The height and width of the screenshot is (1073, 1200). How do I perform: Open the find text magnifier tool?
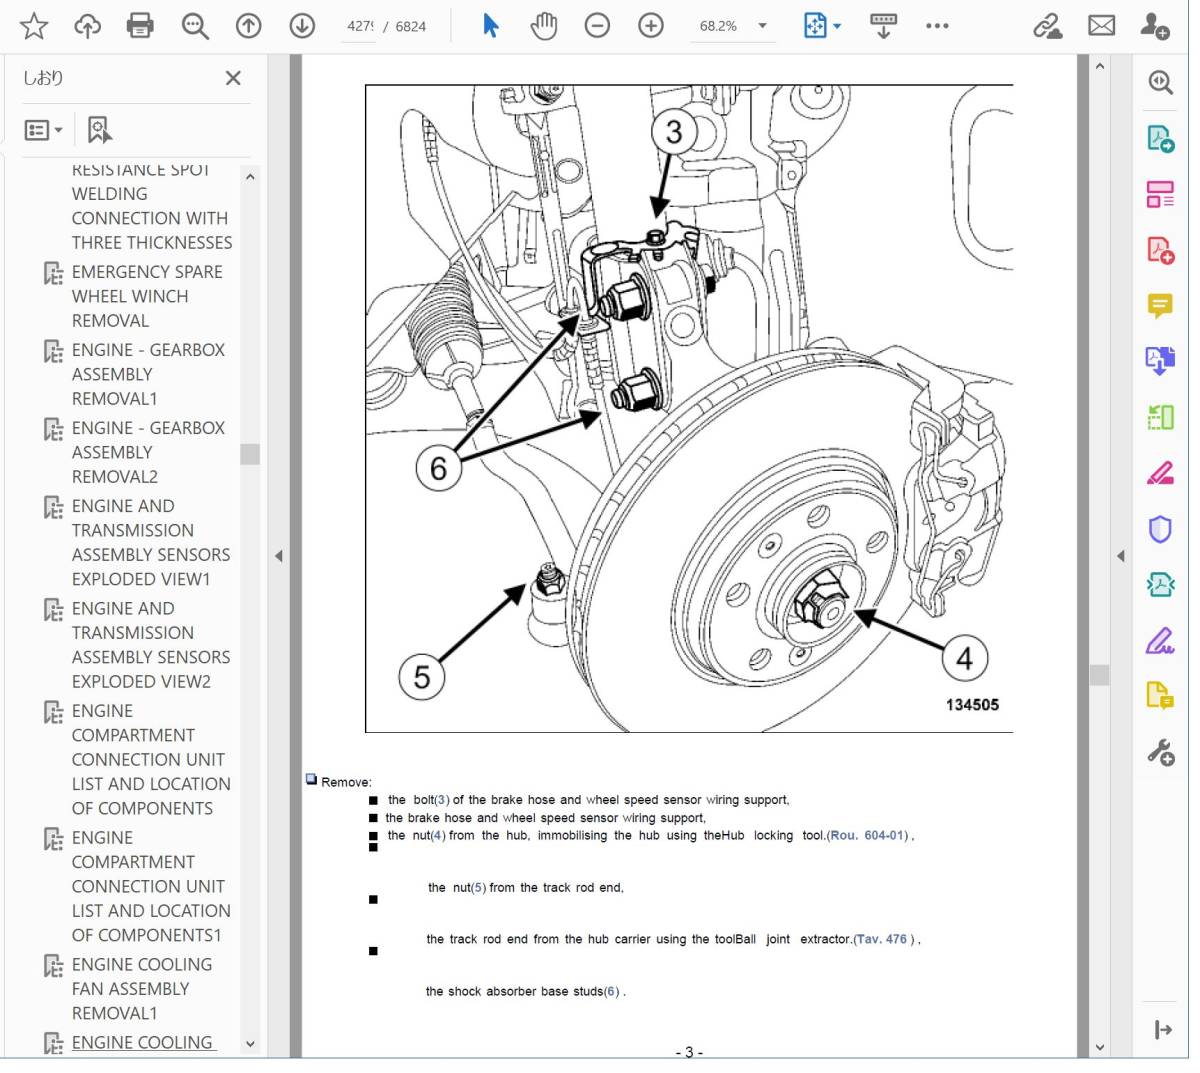coord(195,26)
